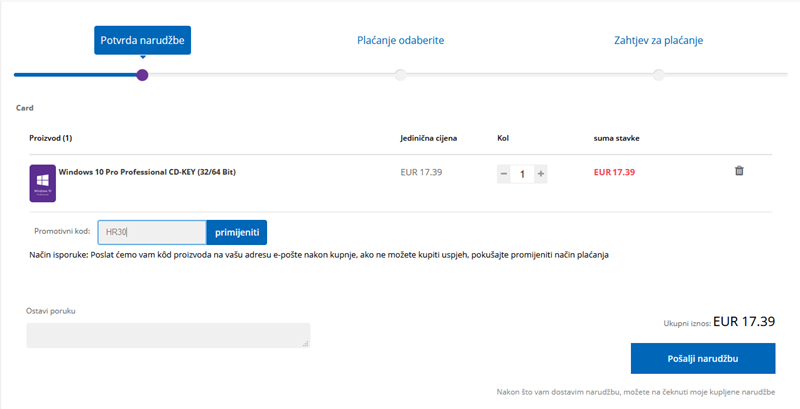Click the quantity field showing 1
Screen dimensions: 800x409
pos(522,173)
